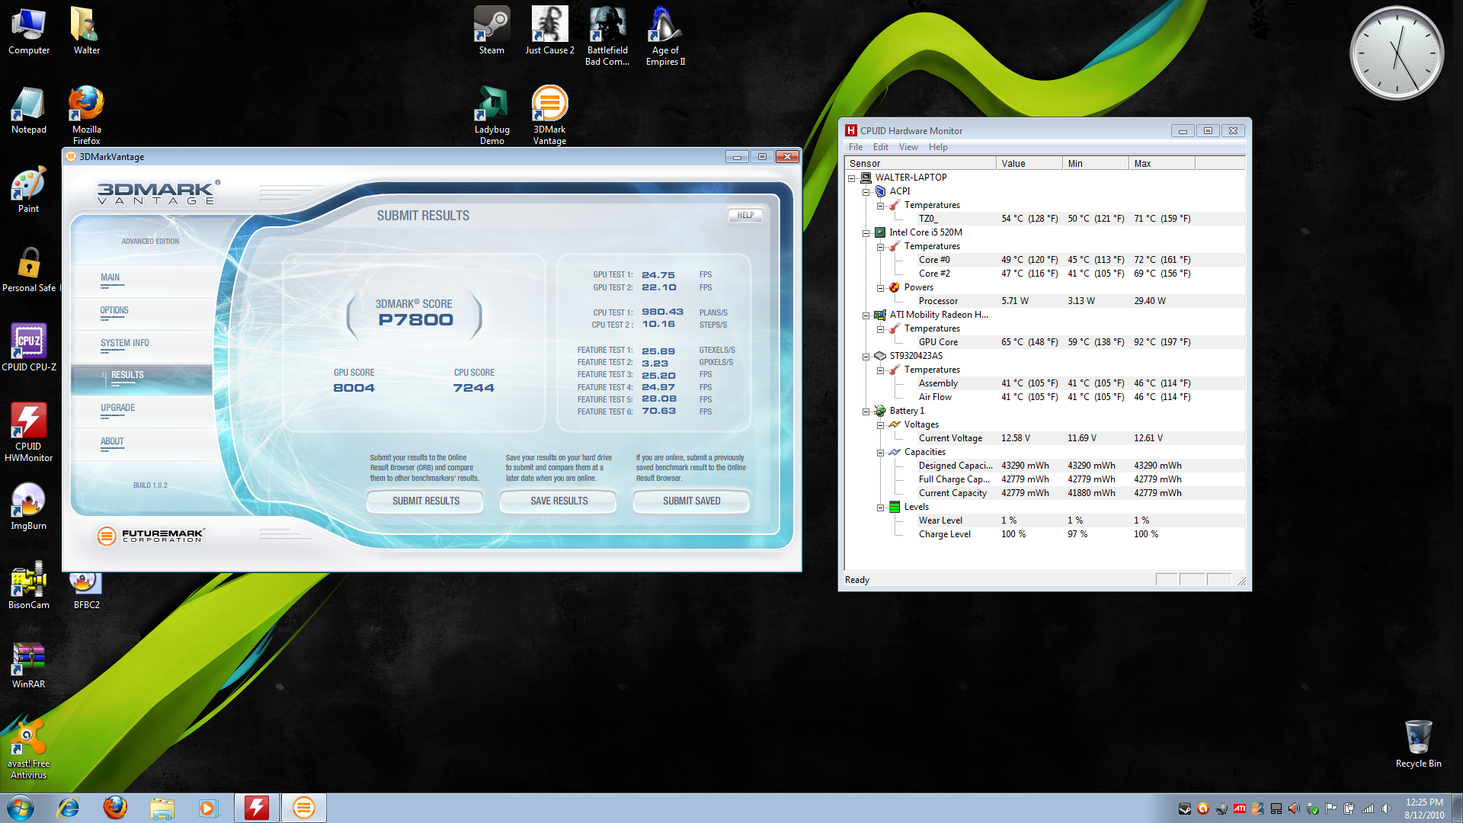
Task: Switch to the System Info section
Action: (125, 343)
